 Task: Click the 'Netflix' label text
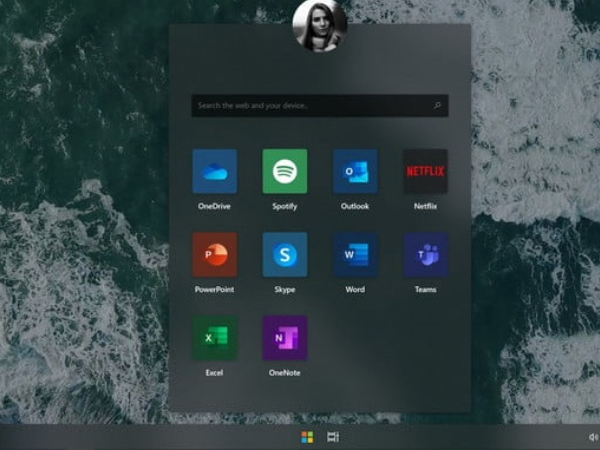pyautogui.click(x=426, y=206)
